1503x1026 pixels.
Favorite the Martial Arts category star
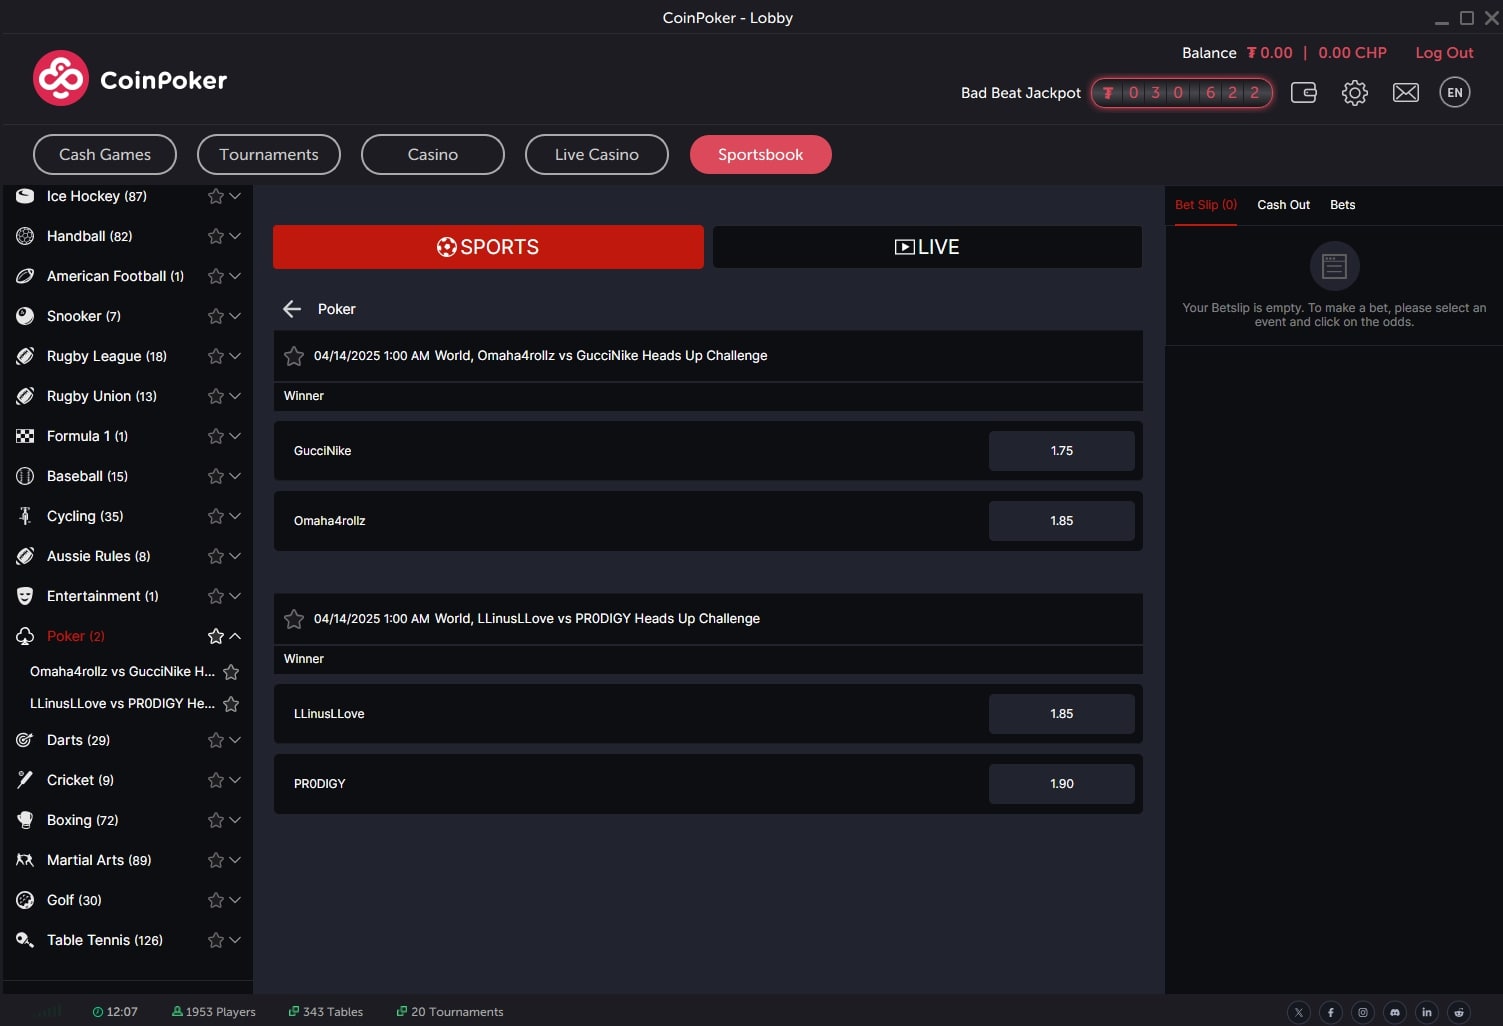(215, 860)
